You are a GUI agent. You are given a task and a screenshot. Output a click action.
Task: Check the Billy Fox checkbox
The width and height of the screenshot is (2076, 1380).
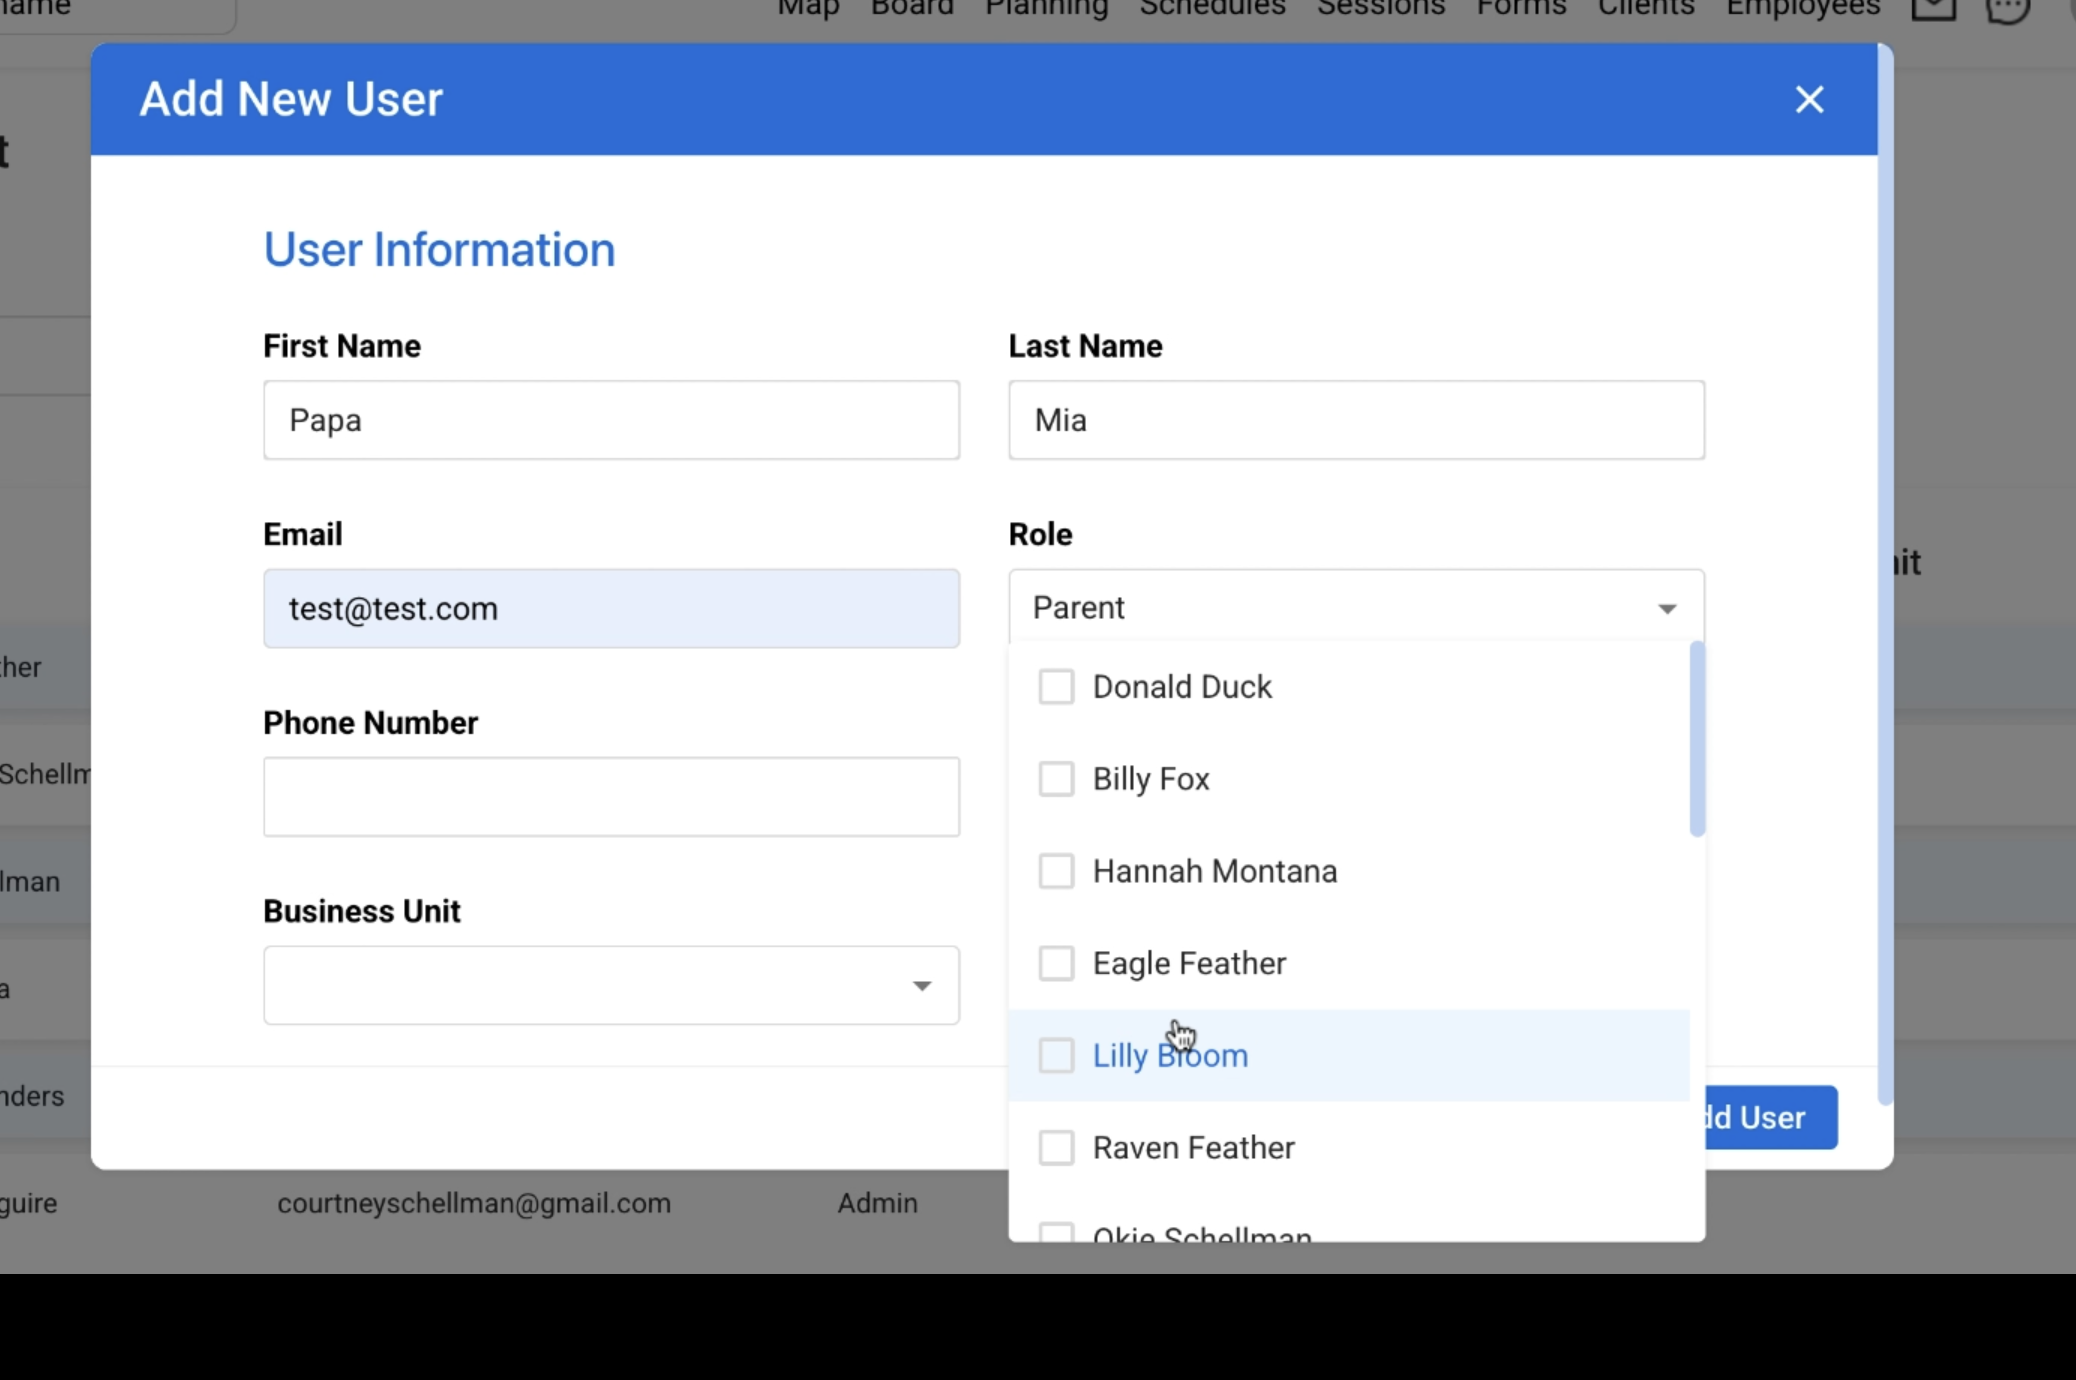click(x=1056, y=779)
